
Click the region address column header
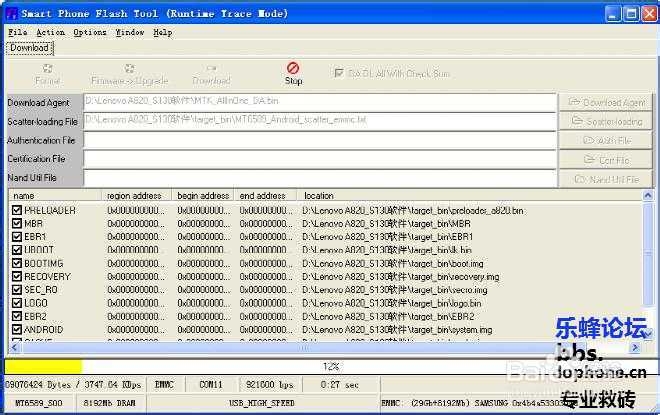(x=136, y=196)
